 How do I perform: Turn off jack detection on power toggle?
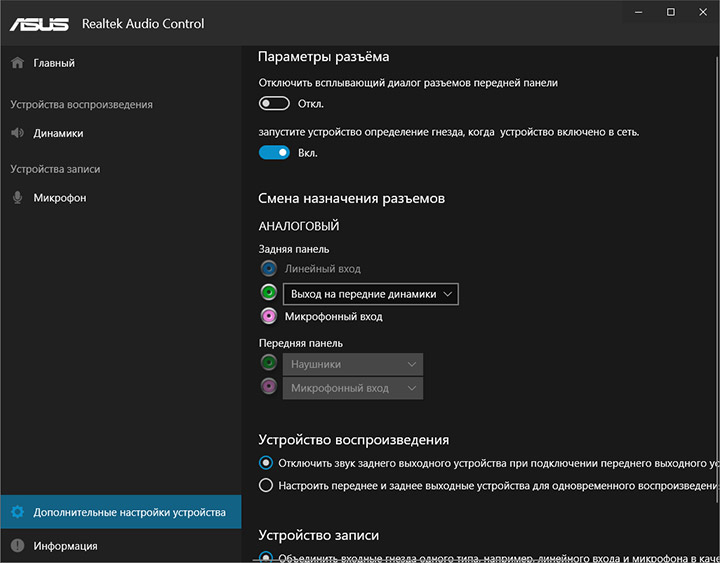pyautogui.click(x=274, y=153)
